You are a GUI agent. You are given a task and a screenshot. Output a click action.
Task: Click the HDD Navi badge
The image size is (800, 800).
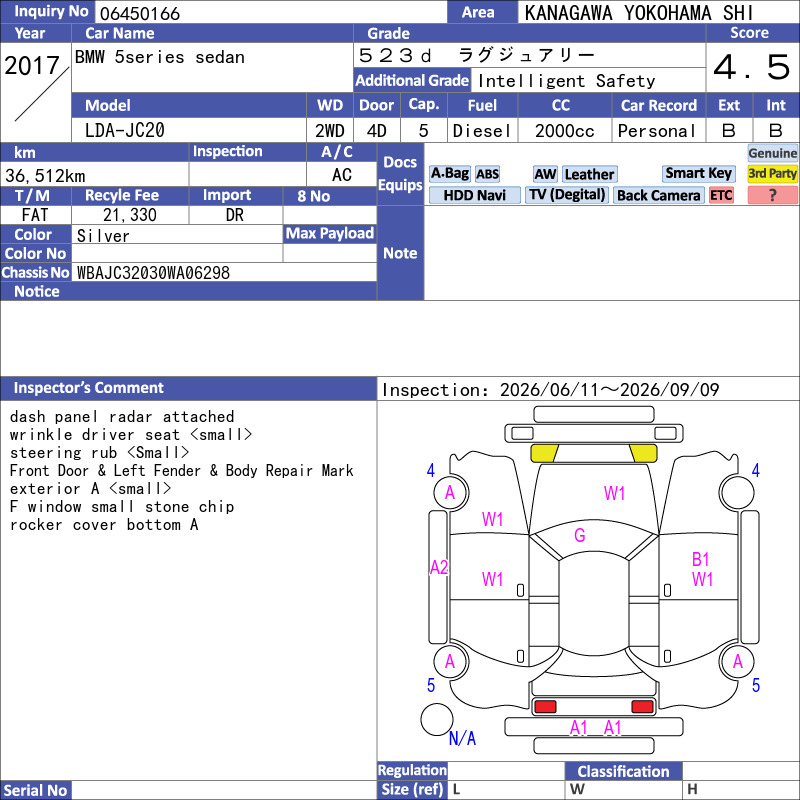474,195
